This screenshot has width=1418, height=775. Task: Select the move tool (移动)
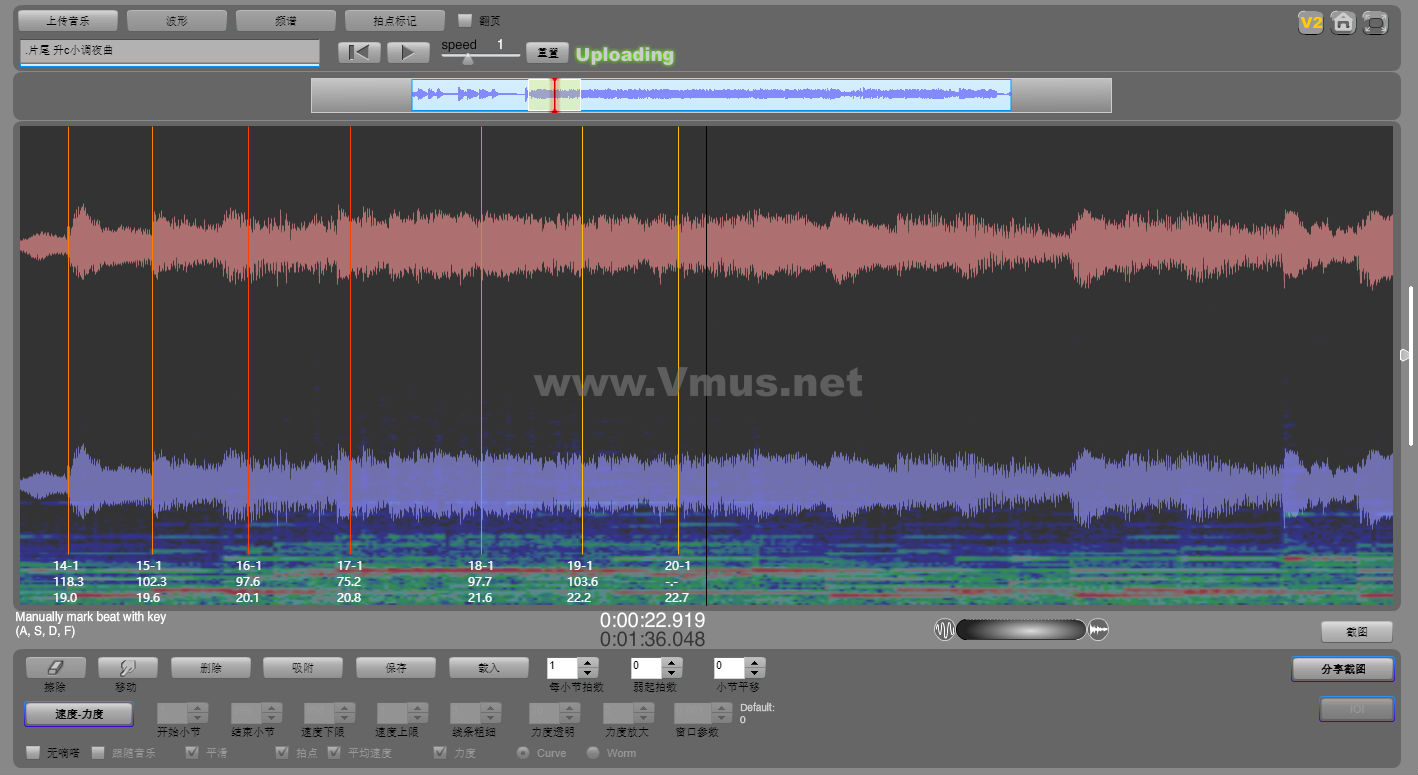coord(128,667)
